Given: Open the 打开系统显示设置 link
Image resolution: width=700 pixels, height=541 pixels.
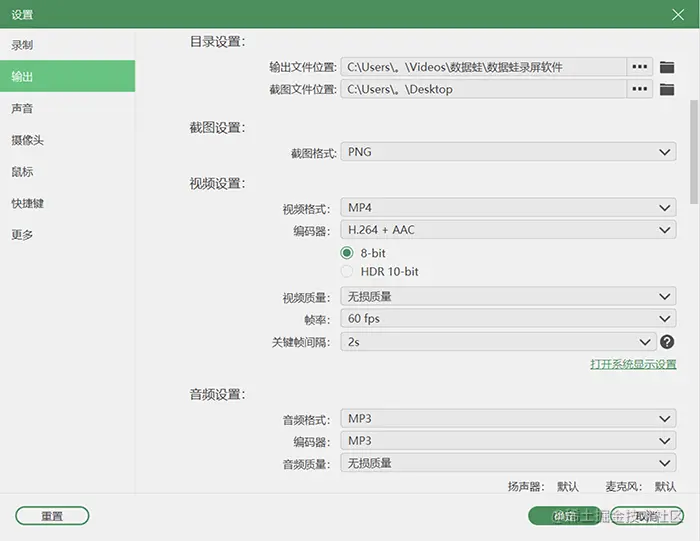Looking at the screenshot, I should tap(633, 364).
